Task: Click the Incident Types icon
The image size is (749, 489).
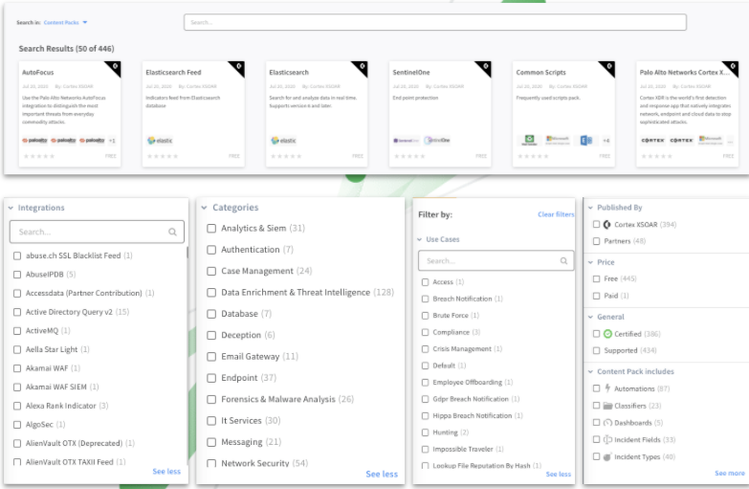Action: 608,457
